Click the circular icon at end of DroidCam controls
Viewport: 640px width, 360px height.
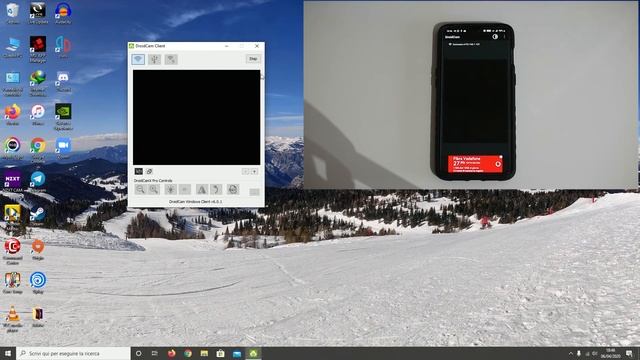tap(233, 189)
